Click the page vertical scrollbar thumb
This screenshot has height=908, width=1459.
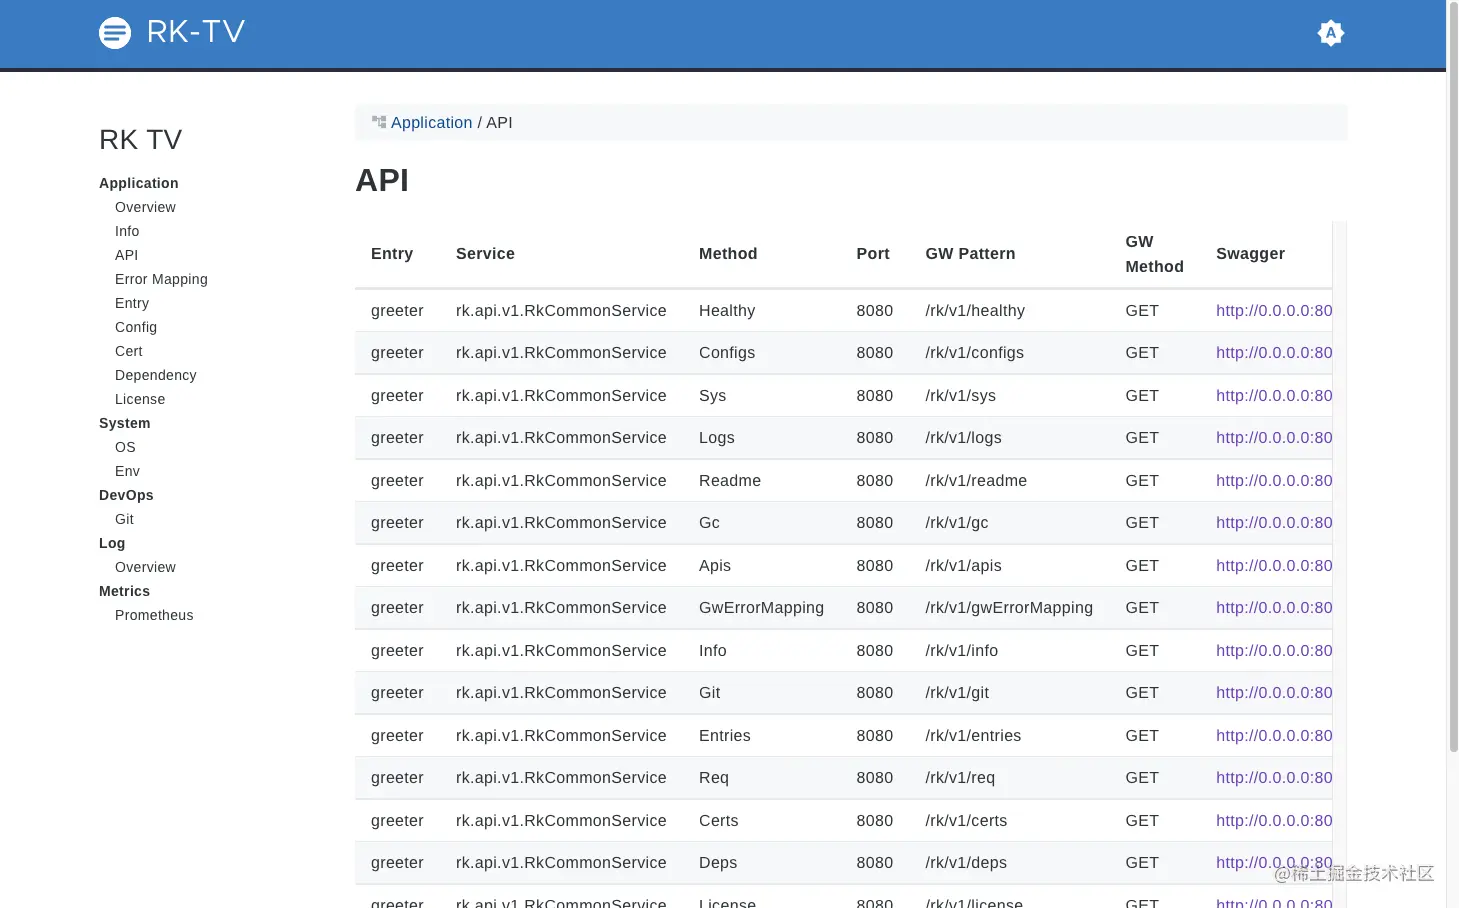coord(1453,377)
